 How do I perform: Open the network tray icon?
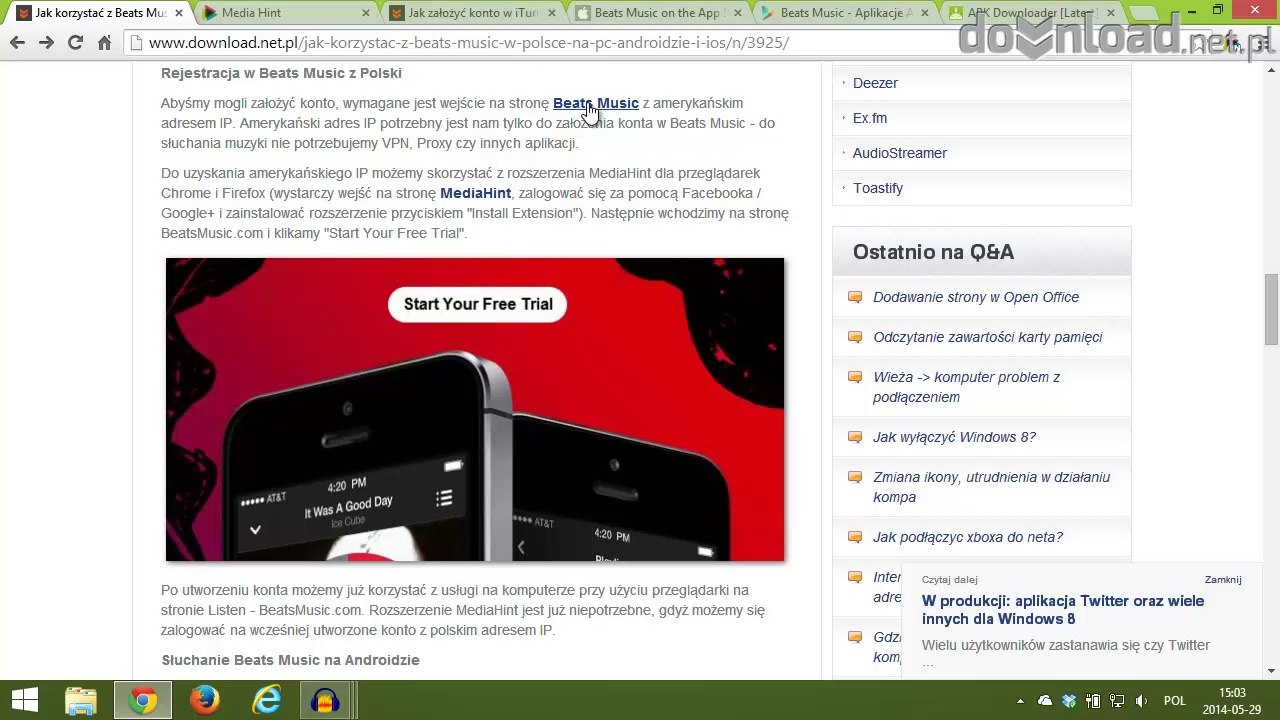[x=1117, y=701]
